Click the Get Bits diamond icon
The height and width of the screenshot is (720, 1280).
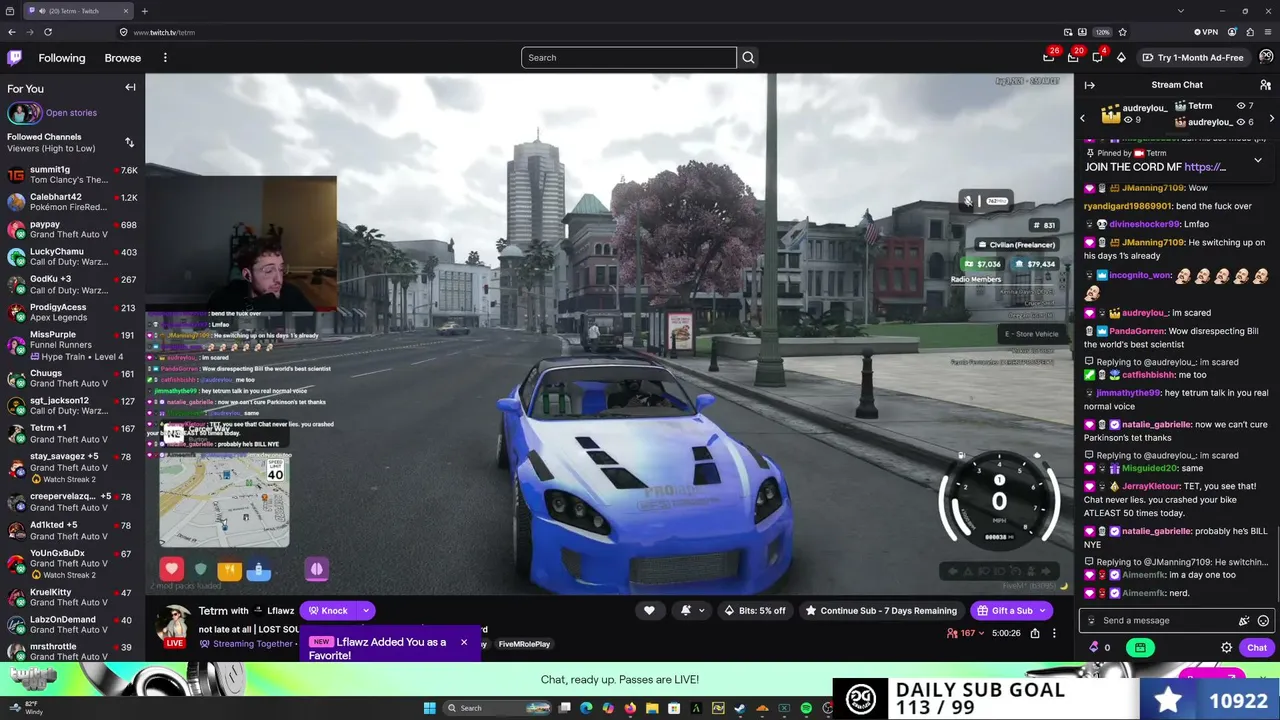[x=1121, y=58]
